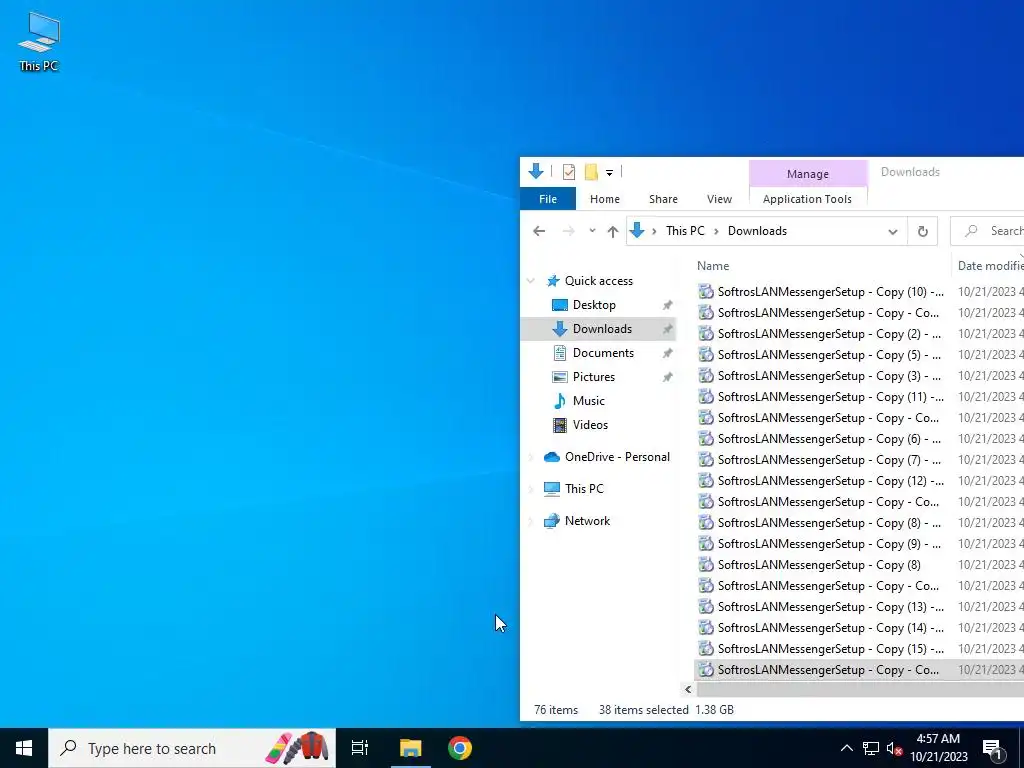Open the Application Tools tab

(x=807, y=199)
